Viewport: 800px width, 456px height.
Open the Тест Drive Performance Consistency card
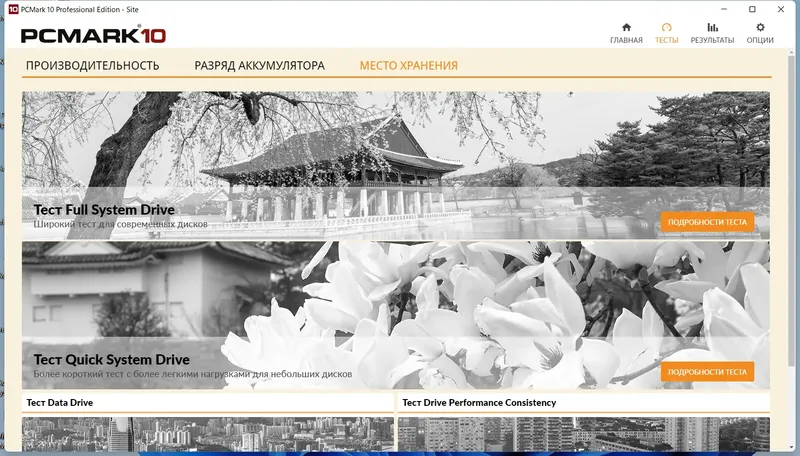pyautogui.click(x=584, y=422)
